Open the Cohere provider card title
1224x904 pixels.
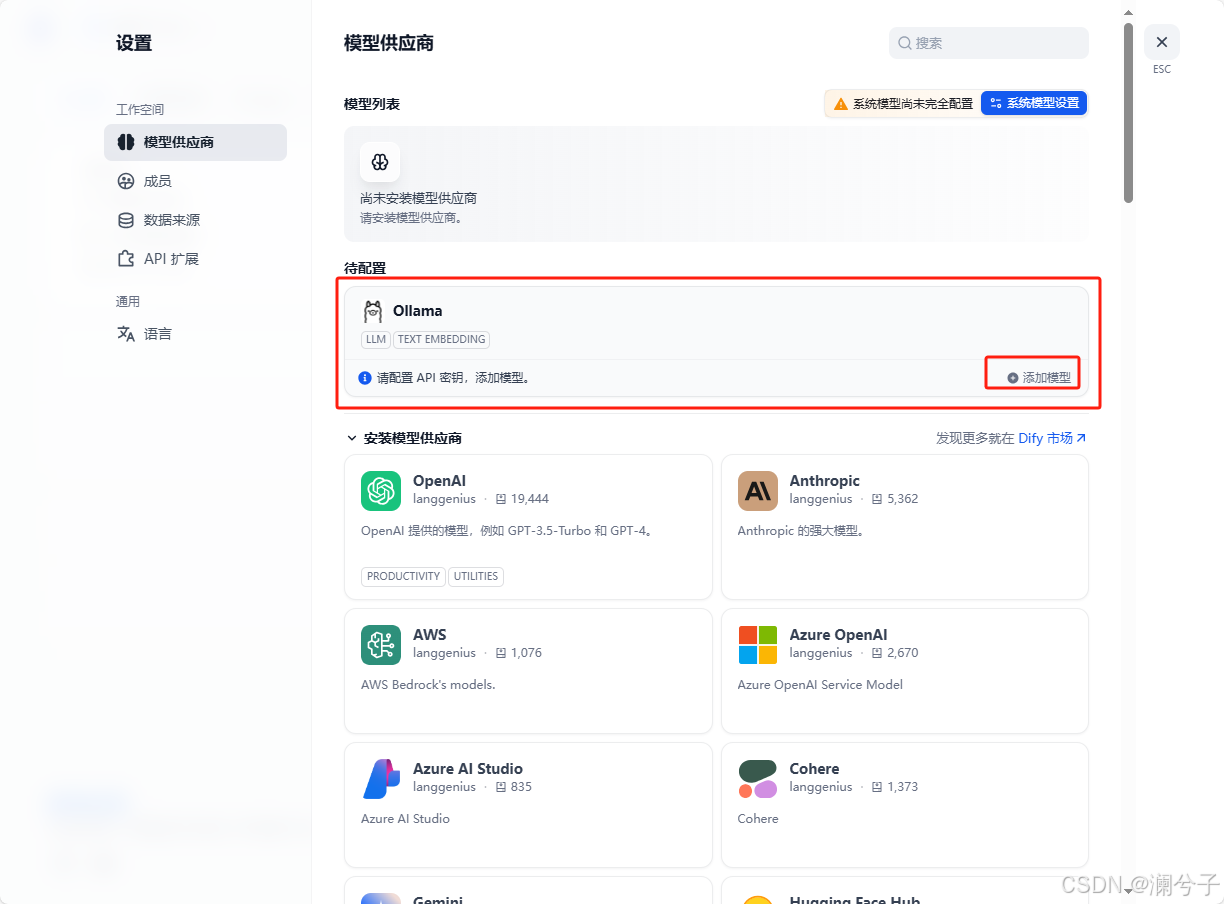tap(814, 769)
